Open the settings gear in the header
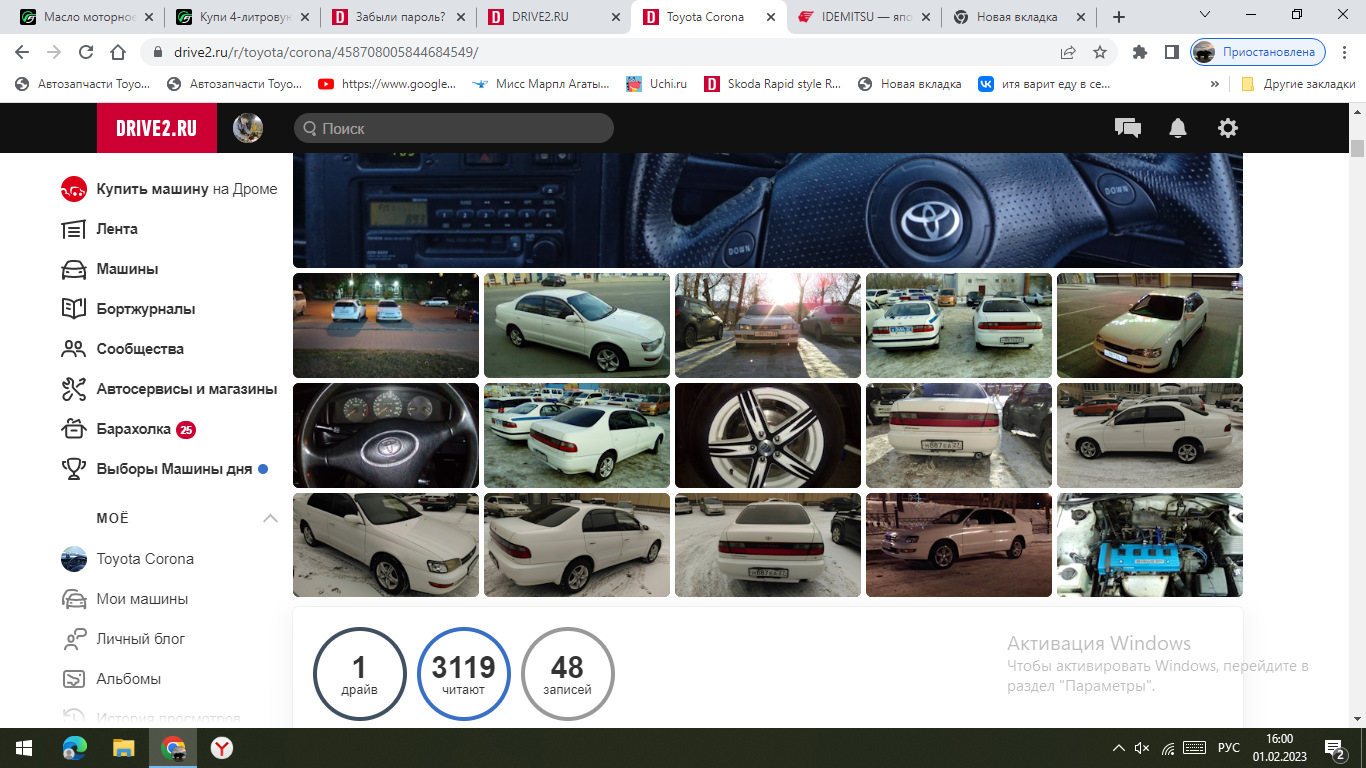This screenshot has height=768, width=1366. [1227, 128]
